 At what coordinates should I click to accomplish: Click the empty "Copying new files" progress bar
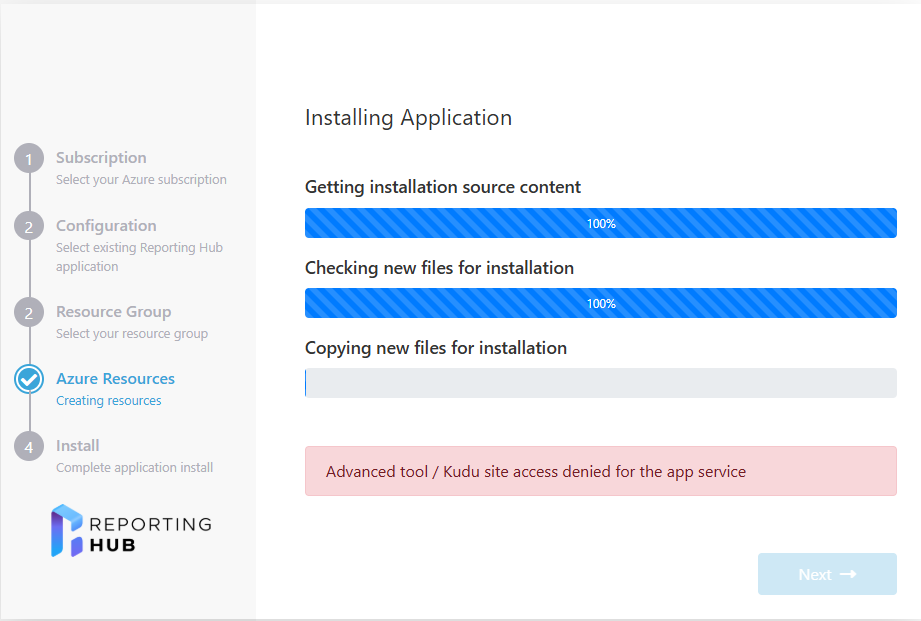point(600,383)
